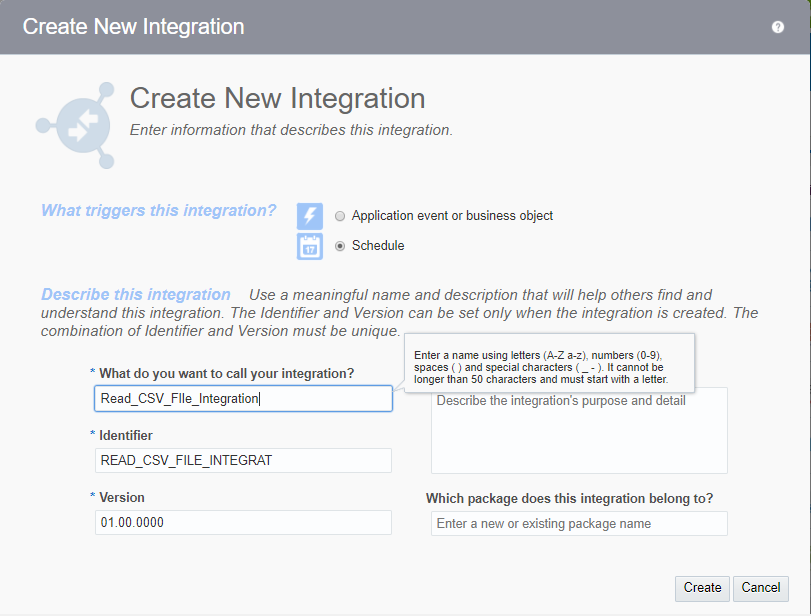This screenshot has height=616, width=811.
Task: Edit the Version field value
Action: tap(243, 523)
